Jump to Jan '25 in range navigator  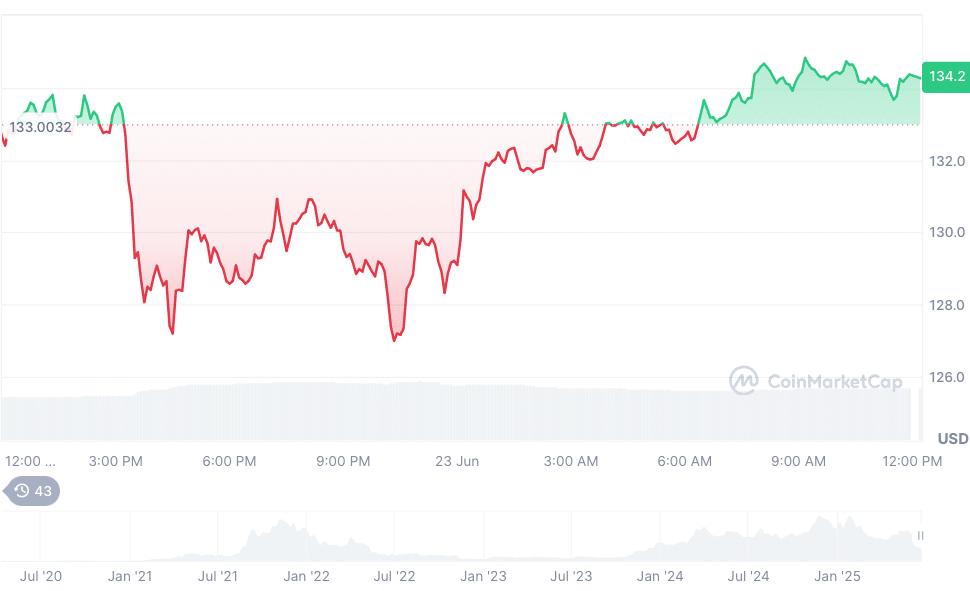point(838,576)
